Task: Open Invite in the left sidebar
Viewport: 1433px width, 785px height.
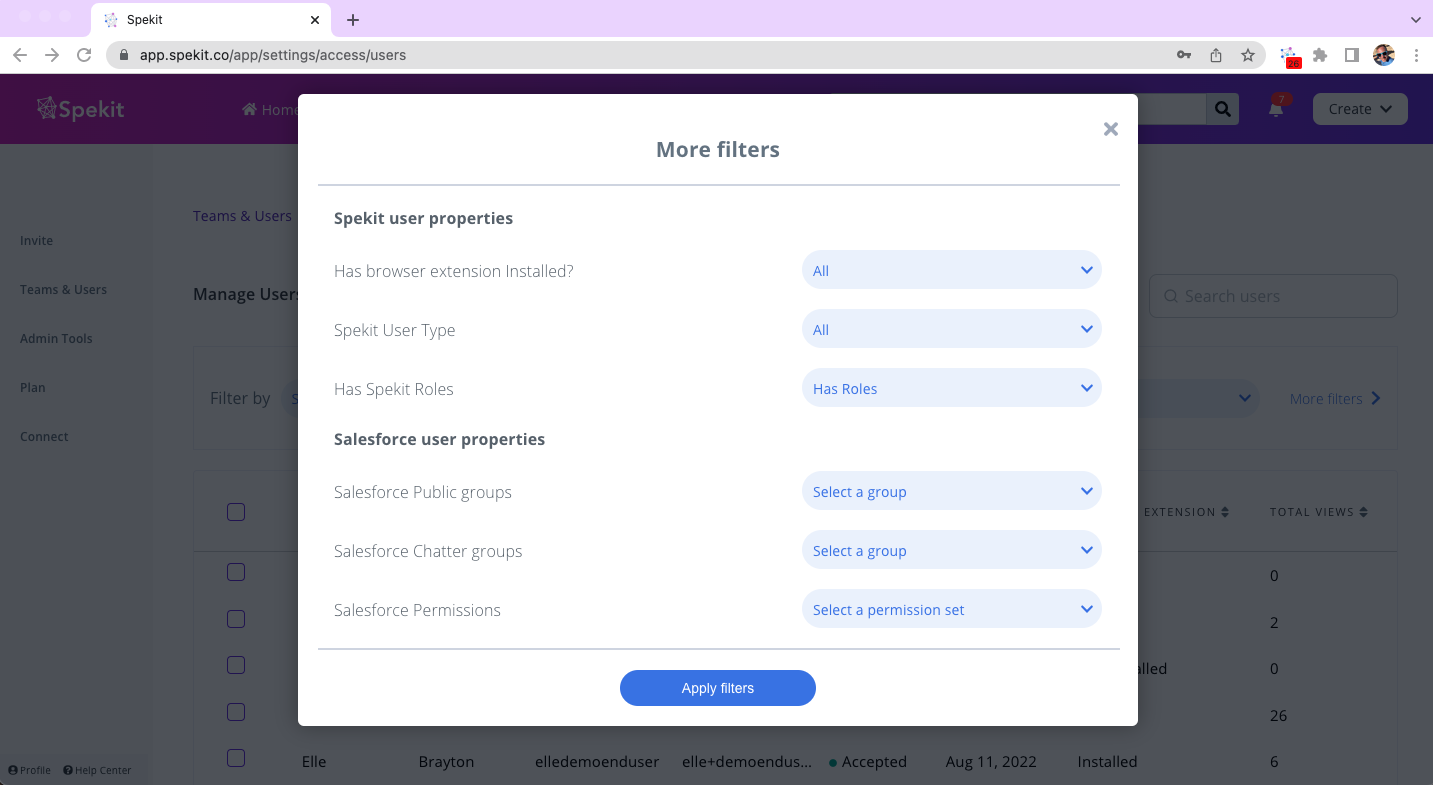Action: pos(37,241)
